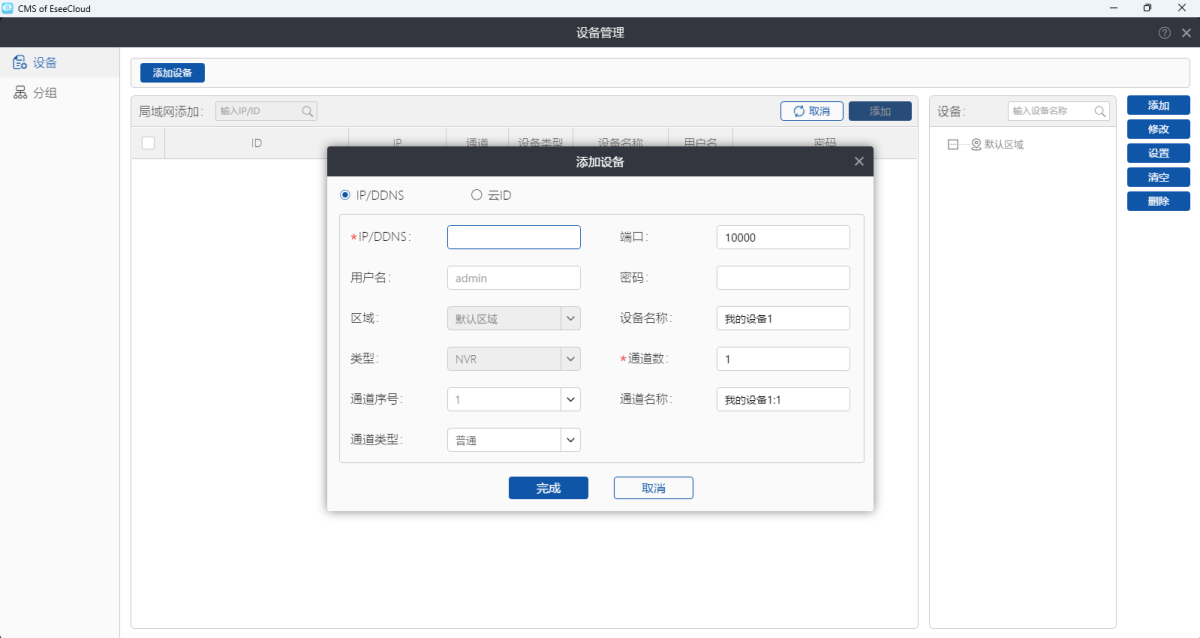Switch to the 分组 sidebar tab
This screenshot has width=1200, height=638.
(35, 93)
